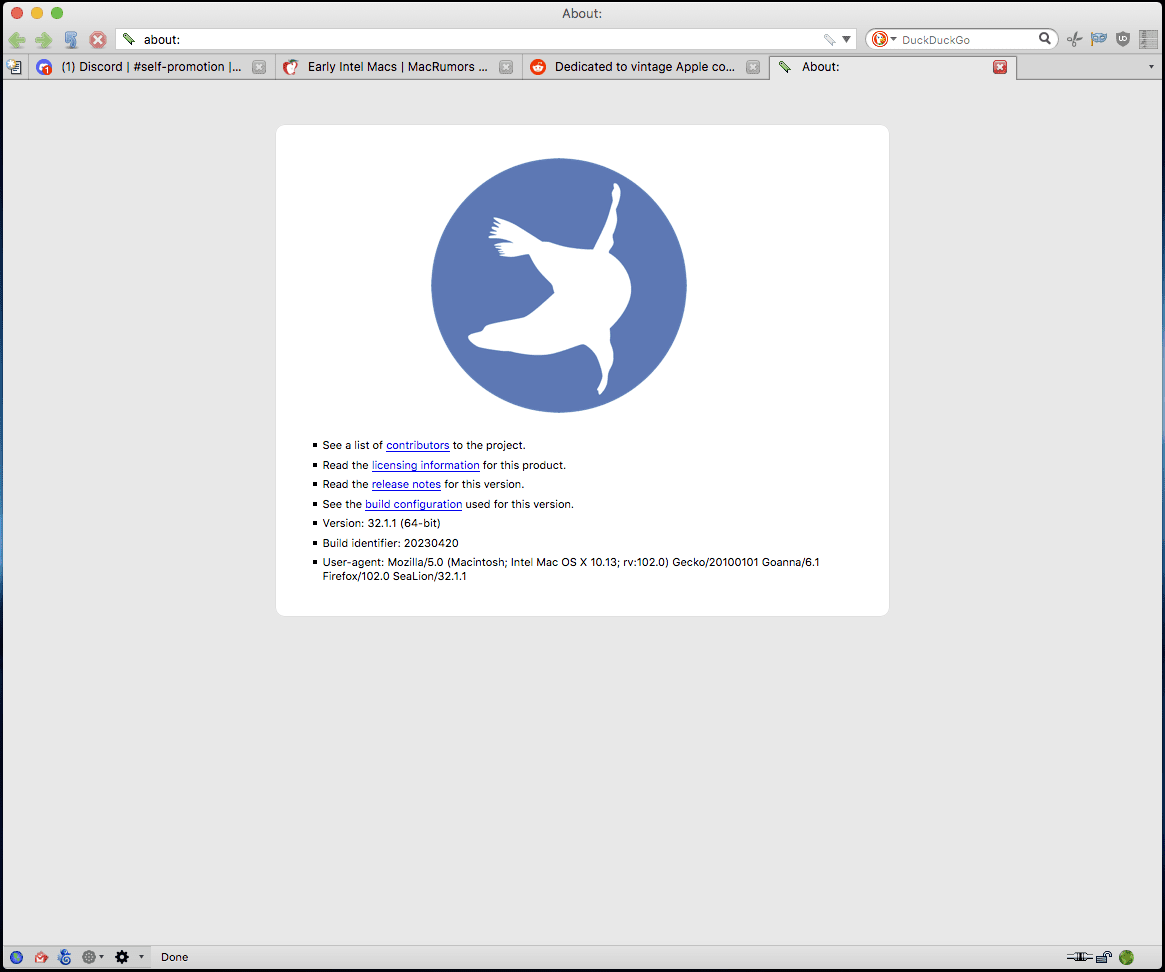Click the padlock security icon in status bar
The height and width of the screenshot is (972, 1165).
1104,957
